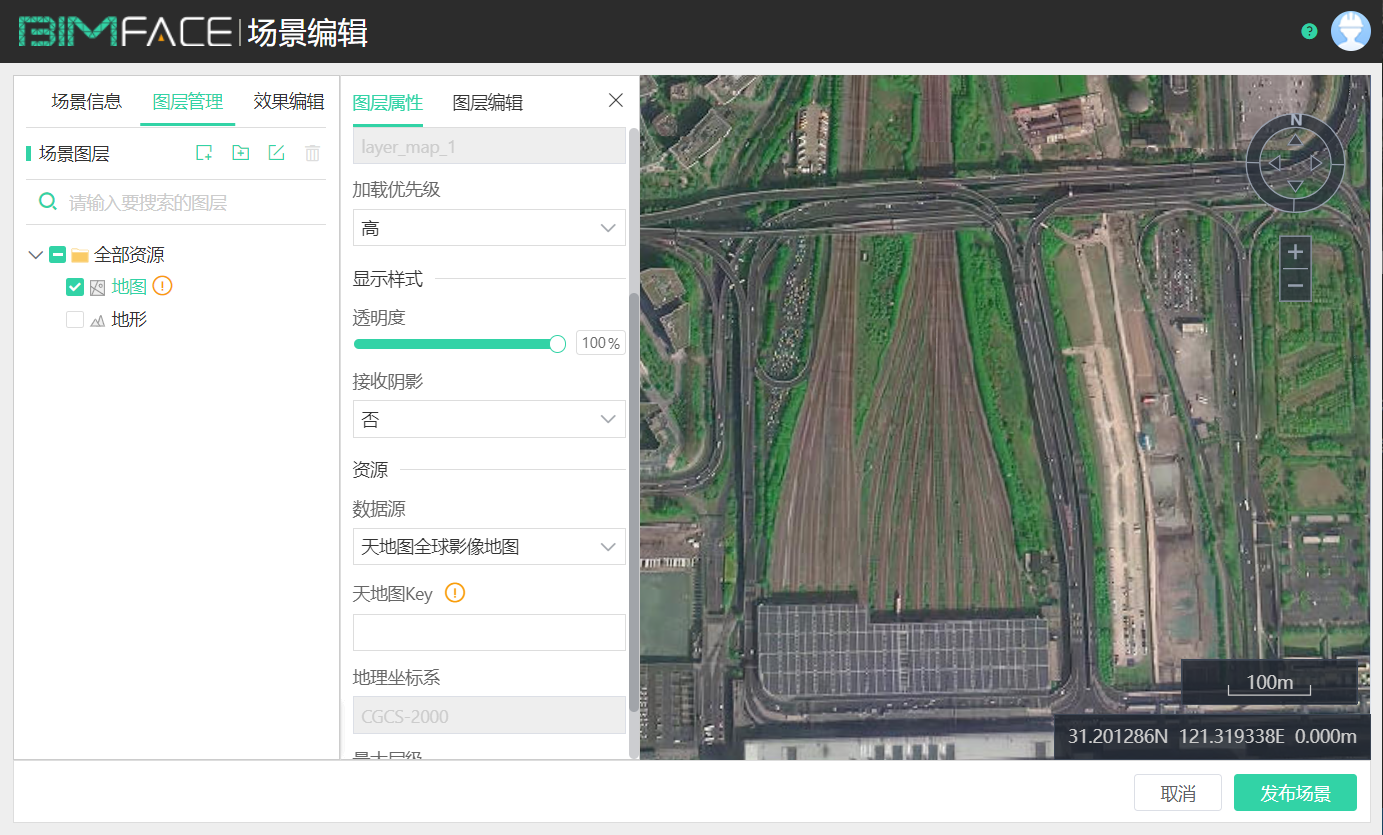Click the 天地图Key input field
1383x835 pixels.
pyautogui.click(x=489, y=632)
